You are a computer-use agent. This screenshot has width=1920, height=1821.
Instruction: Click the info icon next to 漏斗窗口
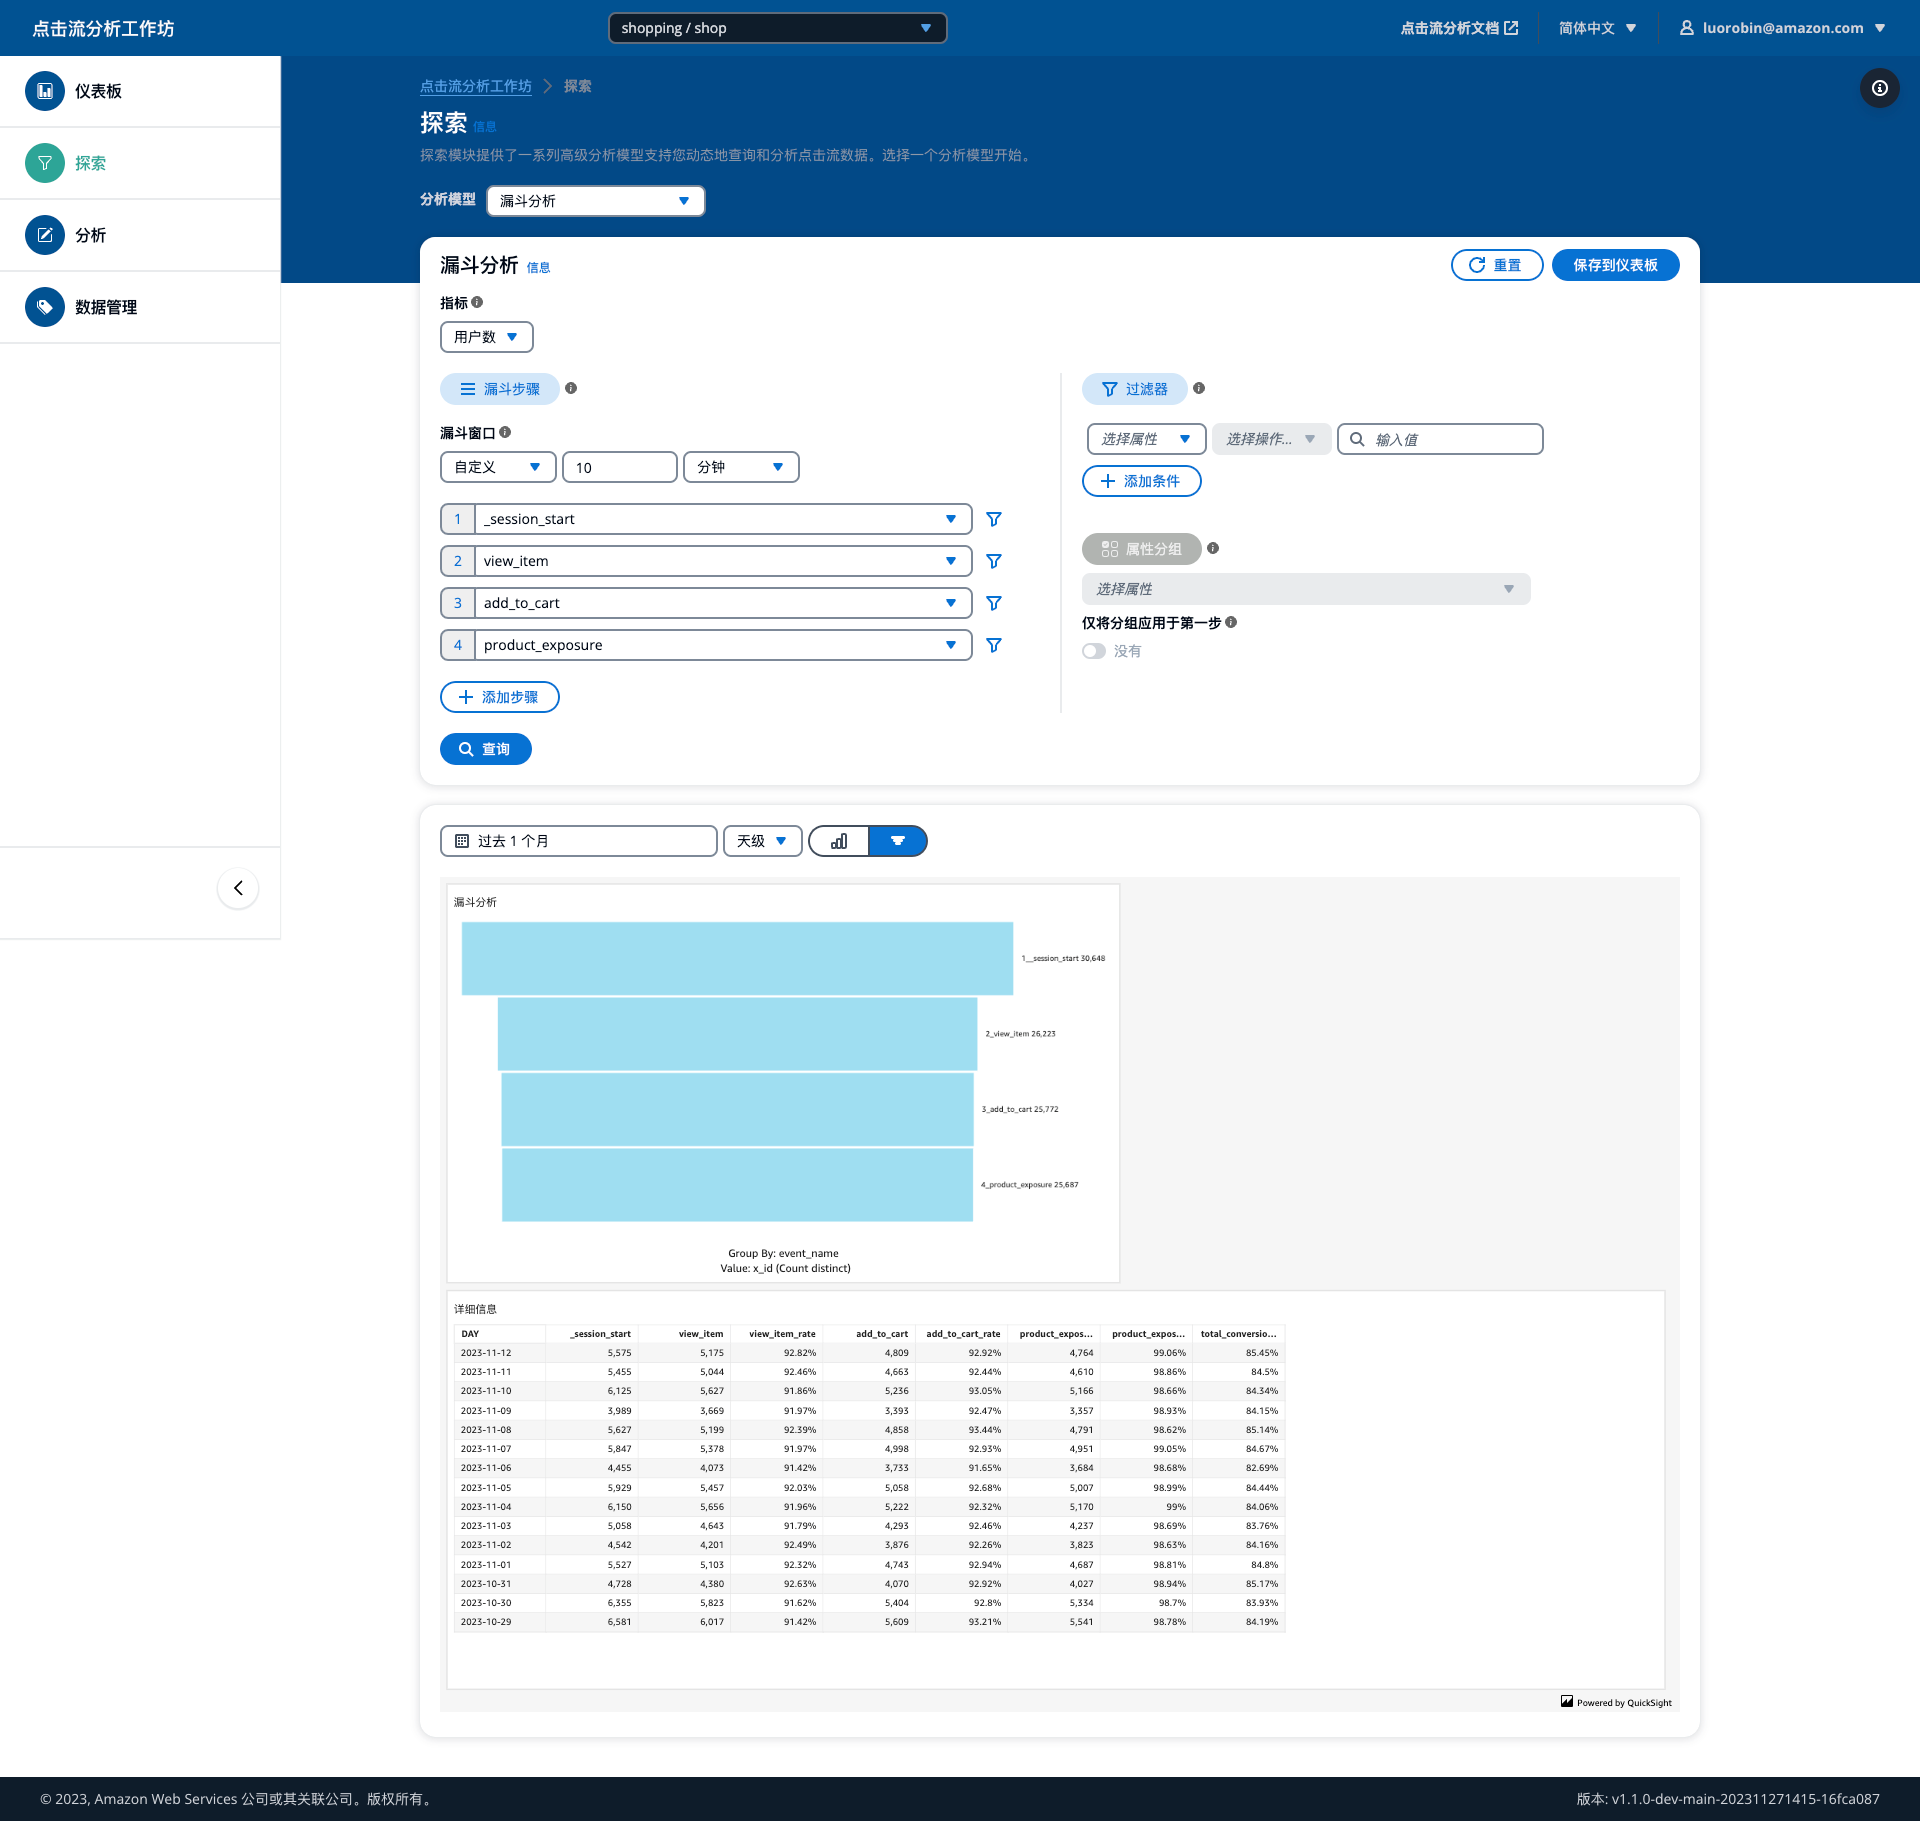505,432
